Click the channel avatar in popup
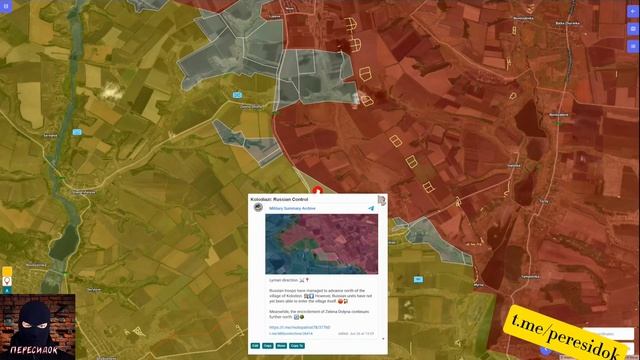 click(x=258, y=208)
